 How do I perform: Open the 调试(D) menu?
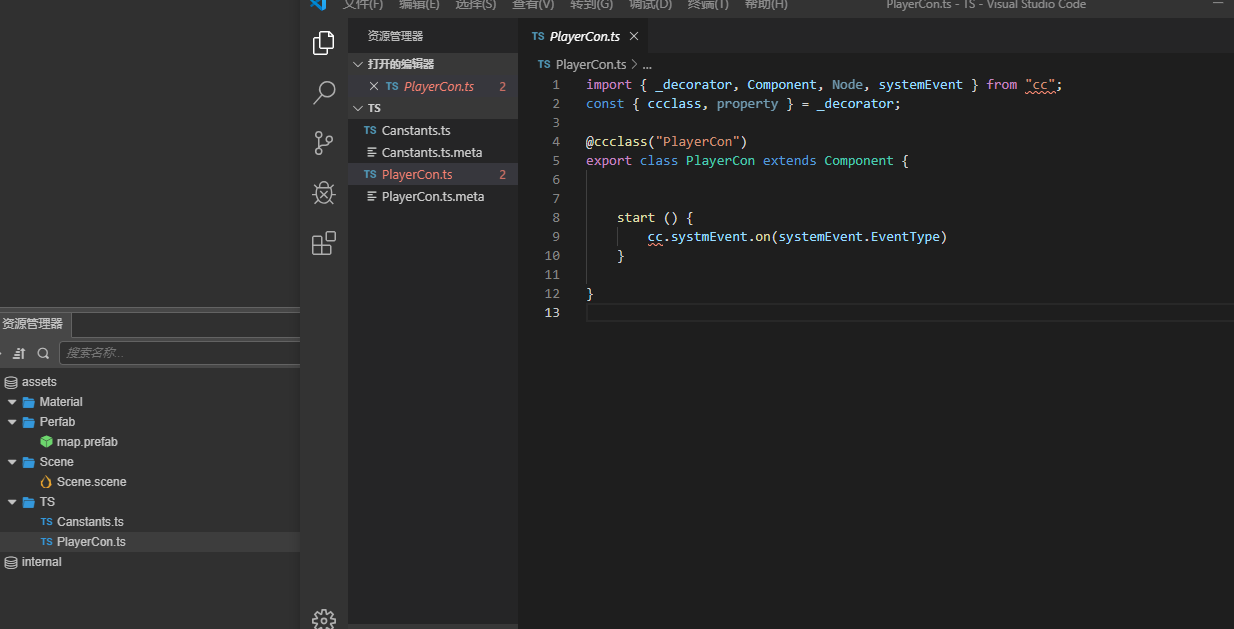650,5
